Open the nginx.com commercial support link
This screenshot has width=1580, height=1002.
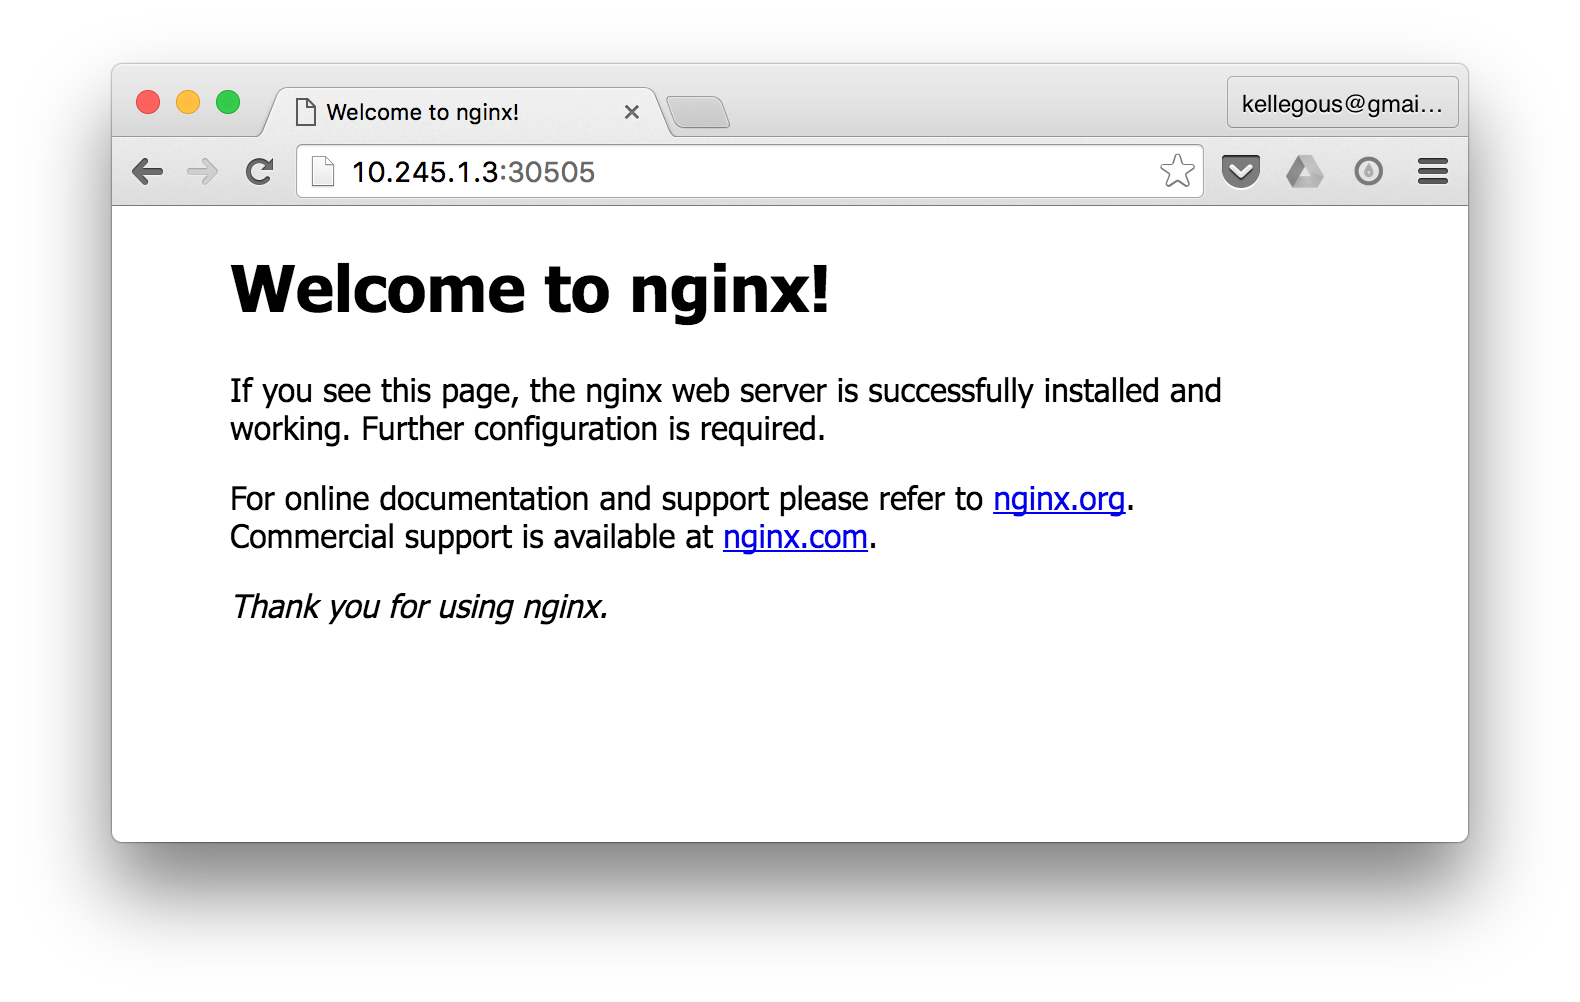tap(795, 537)
